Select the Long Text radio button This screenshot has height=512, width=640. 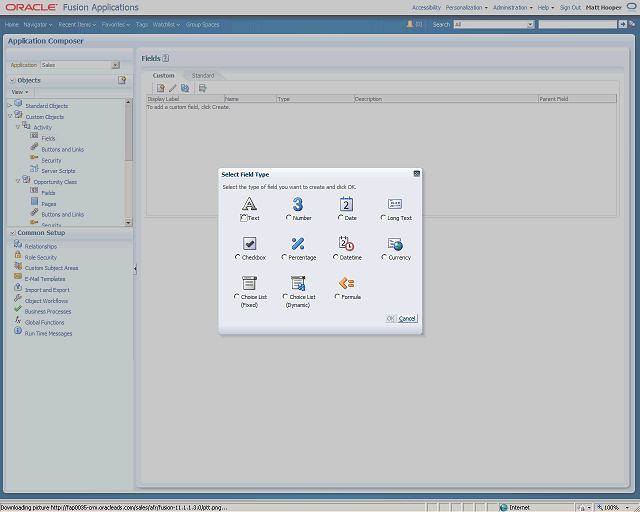383,218
